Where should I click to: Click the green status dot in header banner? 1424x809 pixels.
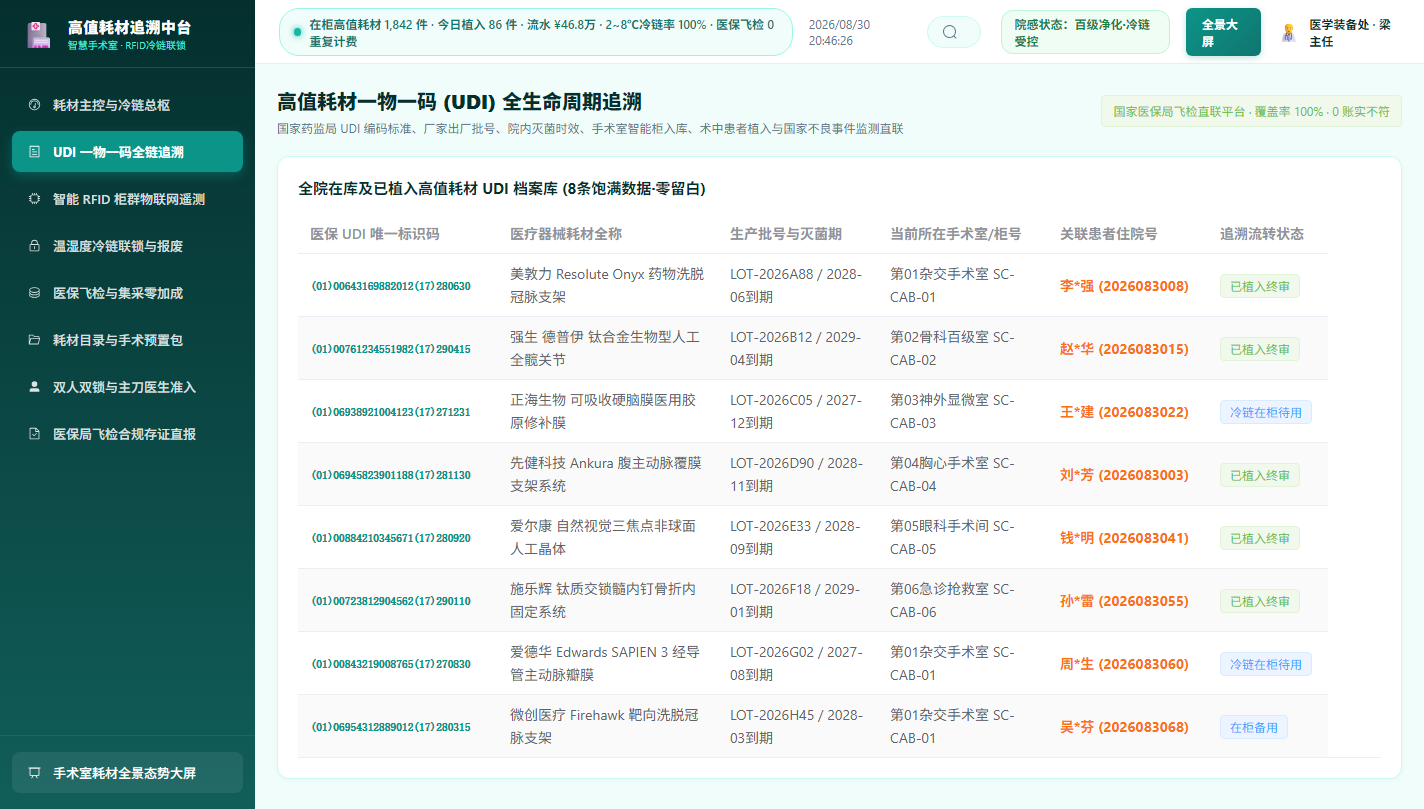tap(297, 32)
